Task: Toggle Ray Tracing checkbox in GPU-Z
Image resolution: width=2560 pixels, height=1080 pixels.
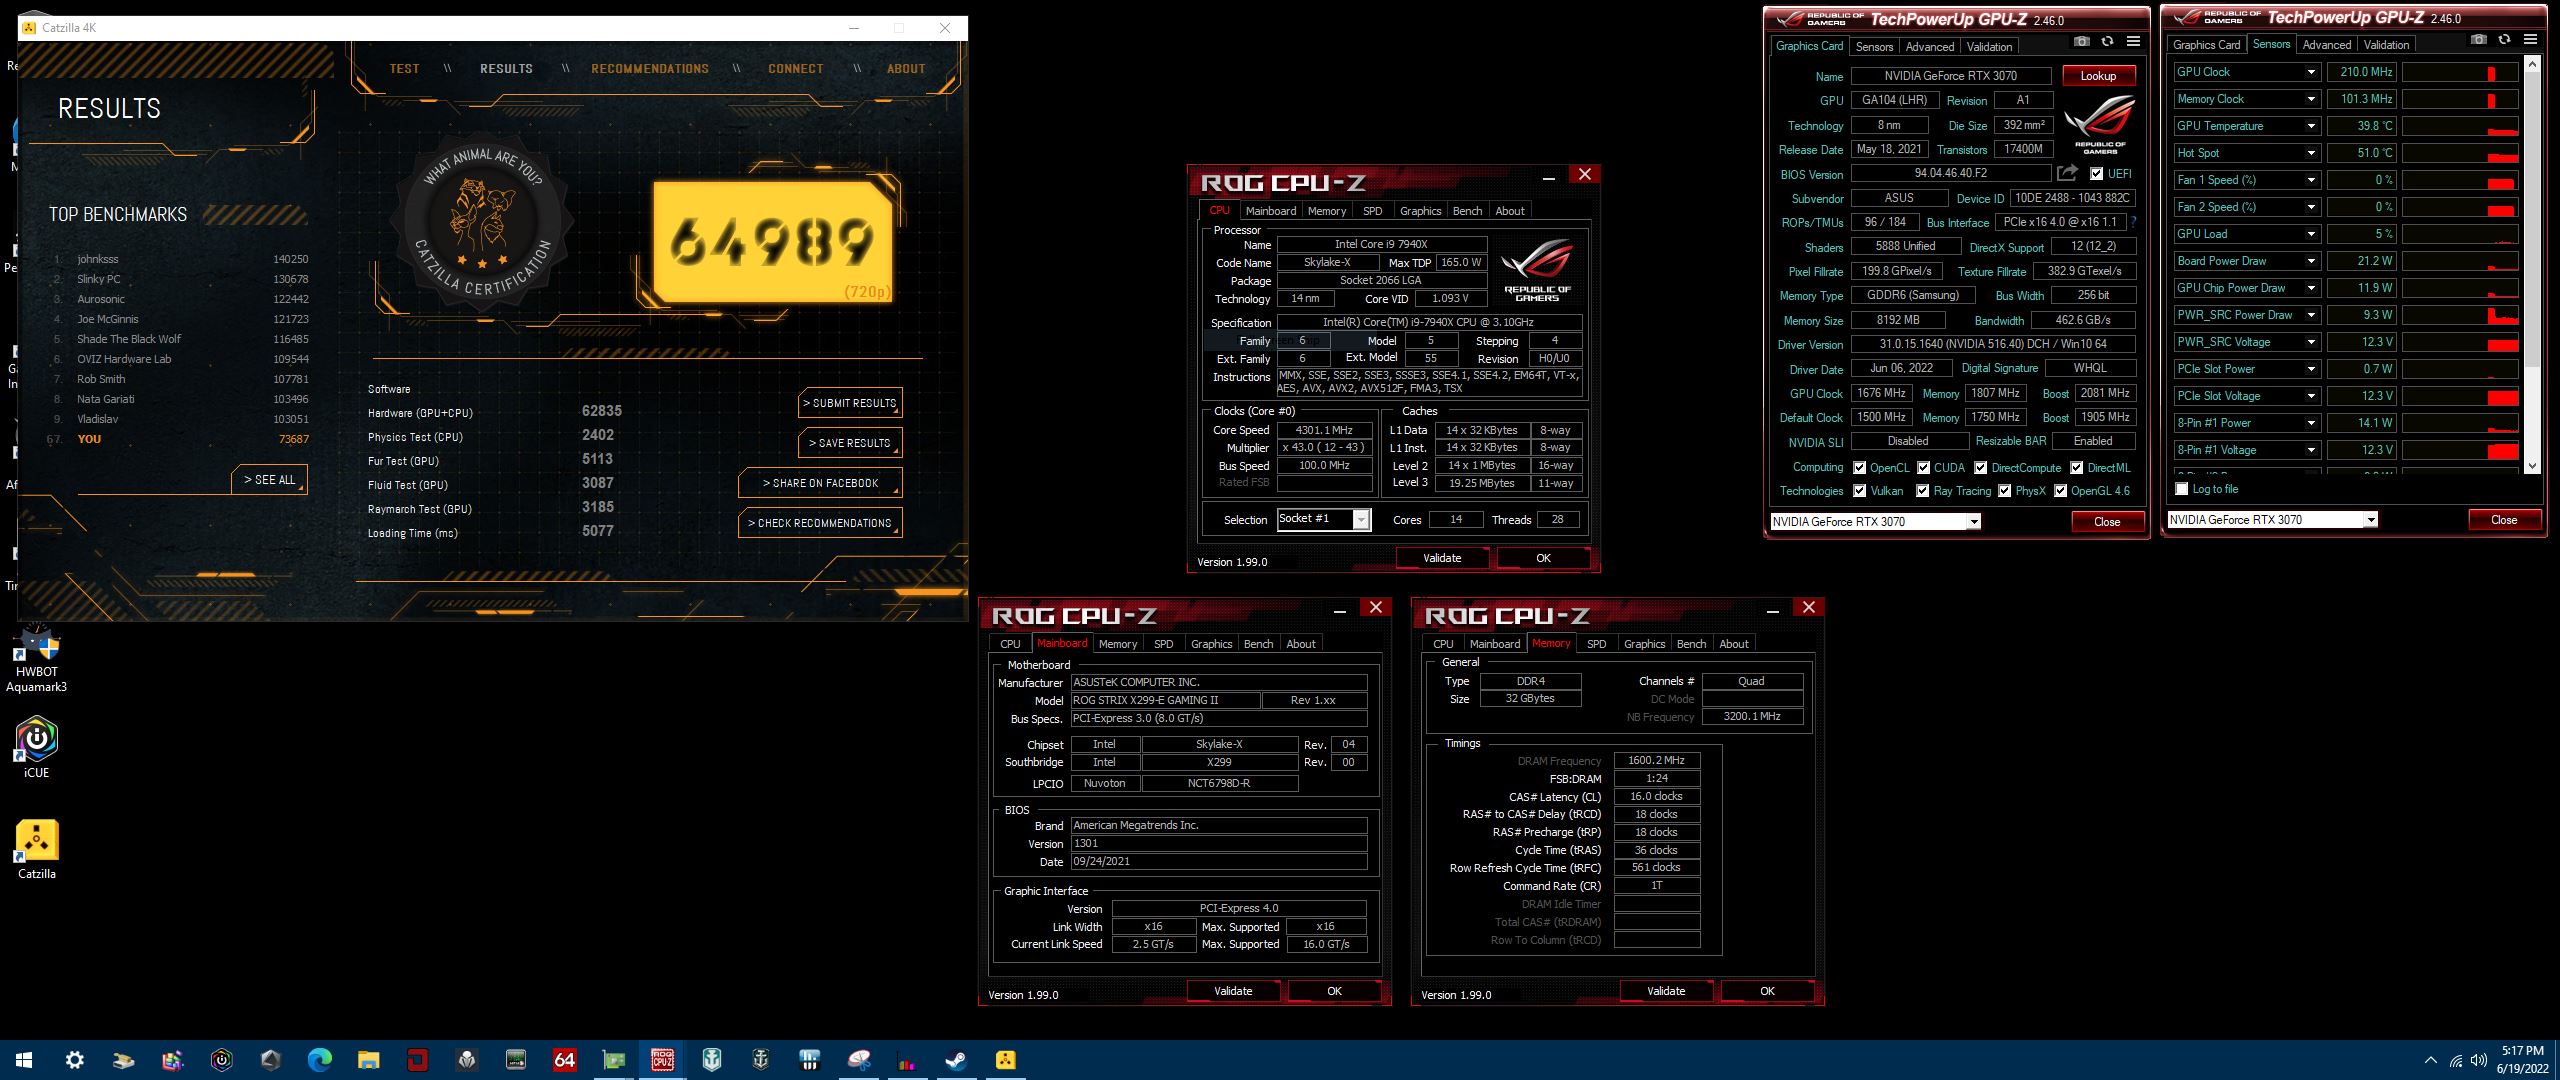Action: tap(1922, 491)
